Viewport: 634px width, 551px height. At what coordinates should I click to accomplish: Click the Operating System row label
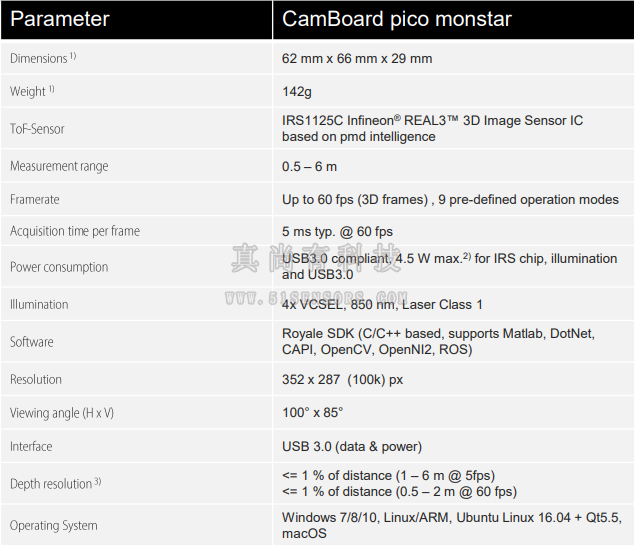[54, 525]
